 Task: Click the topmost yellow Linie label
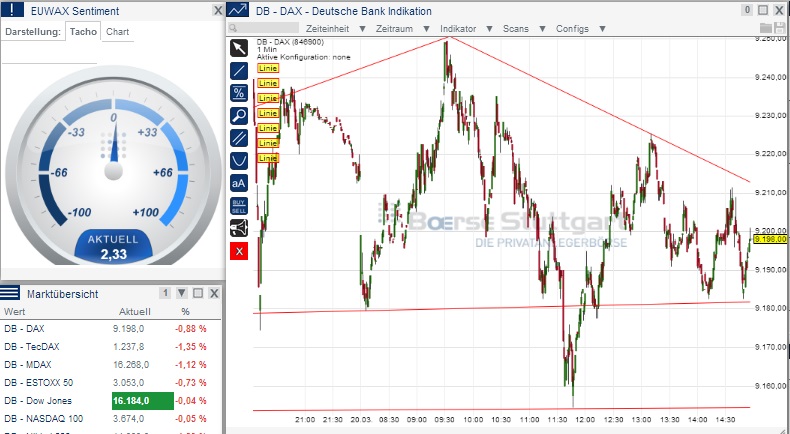268,68
